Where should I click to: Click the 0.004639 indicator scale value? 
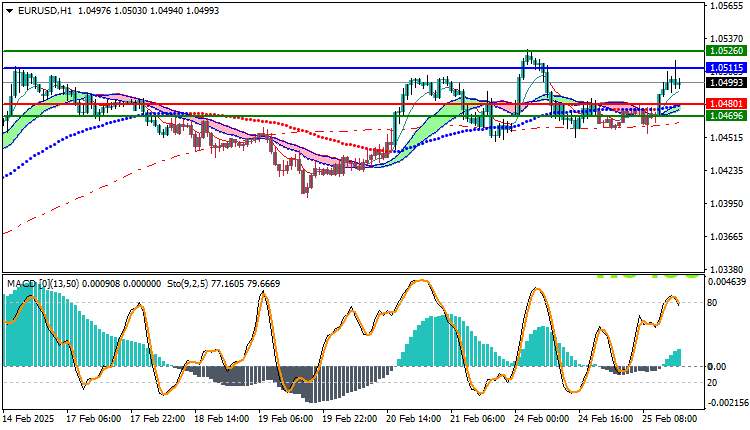click(x=726, y=281)
